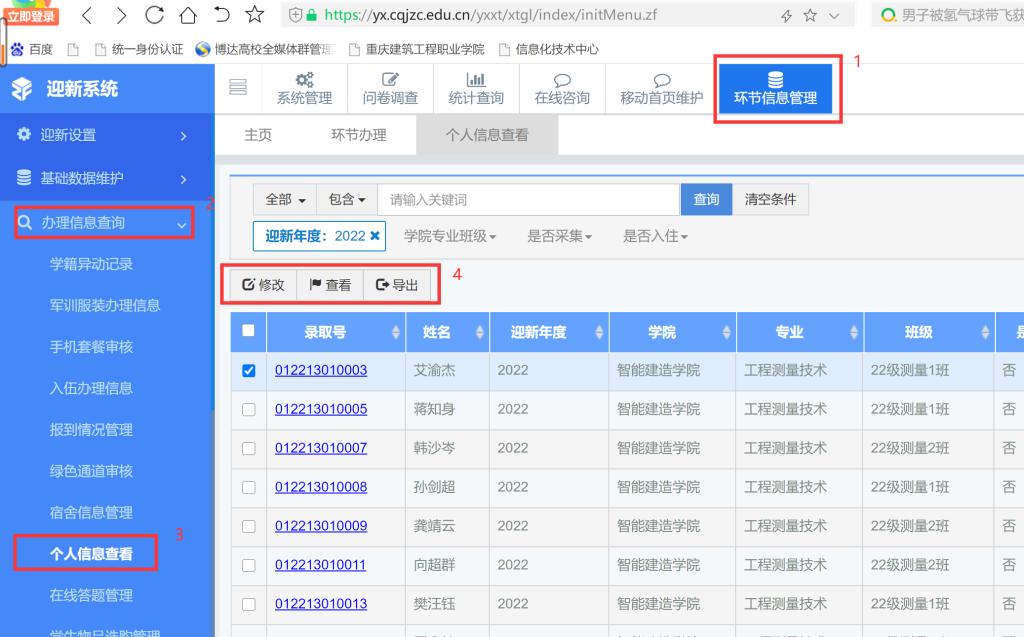Image resolution: width=1024 pixels, height=637 pixels.
Task: Select 宿舍信息管理 in the sidebar
Action: coord(91,512)
